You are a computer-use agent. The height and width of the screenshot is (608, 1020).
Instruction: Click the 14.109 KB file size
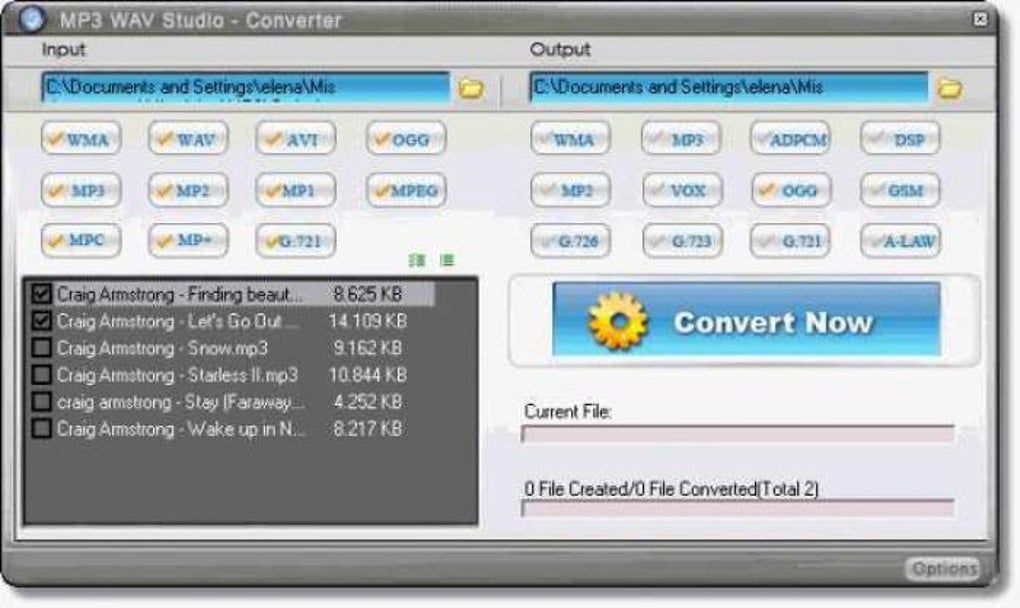pos(368,321)
